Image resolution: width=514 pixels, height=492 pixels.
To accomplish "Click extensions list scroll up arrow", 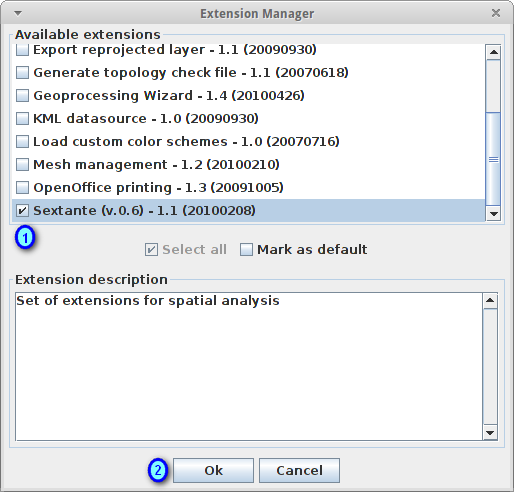I will (x=493, y=52).
